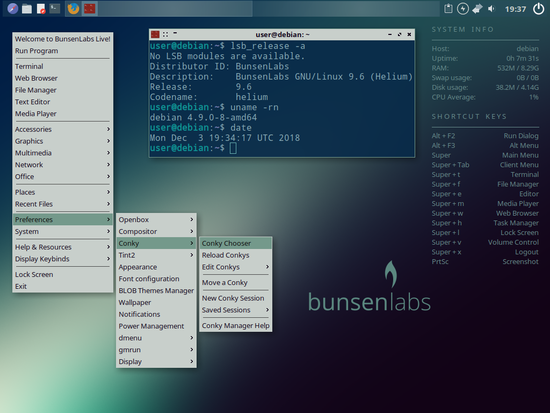
Task: Click the volume speaker tray icon
Action: 491,9
